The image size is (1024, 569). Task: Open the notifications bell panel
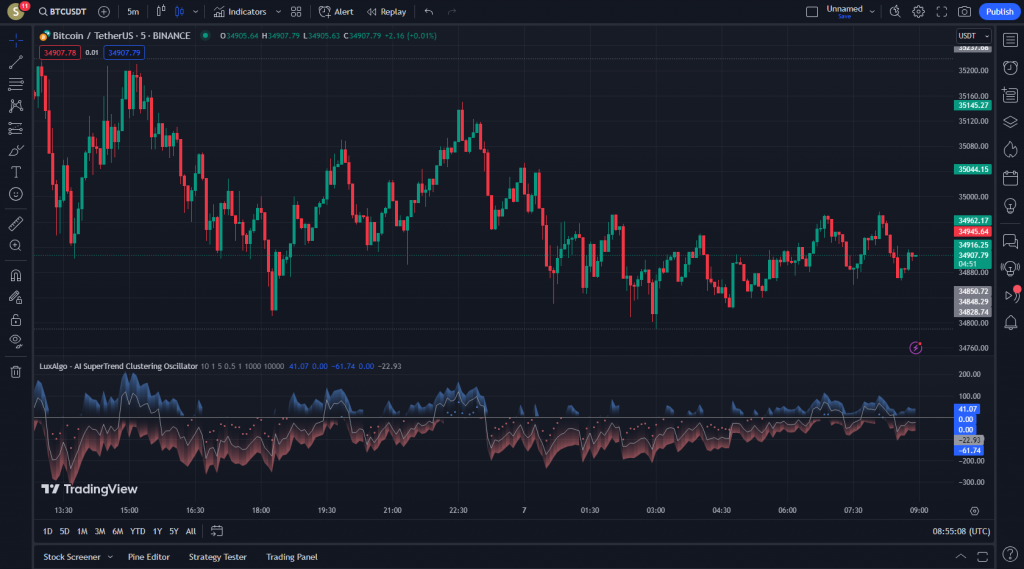click(1010, 322)
